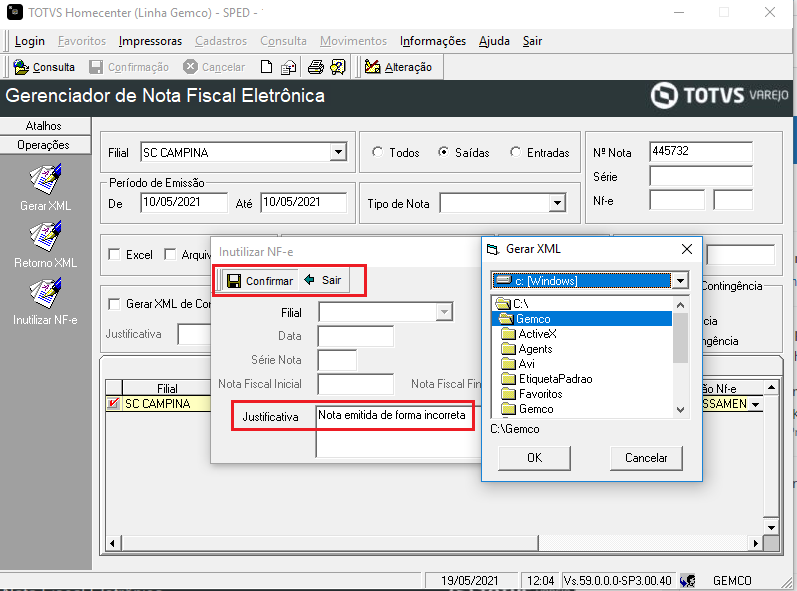The image size is (797, 591).
Task: Click the grid horizontal scrollbar right arrow
Action: tap(756, 543)
